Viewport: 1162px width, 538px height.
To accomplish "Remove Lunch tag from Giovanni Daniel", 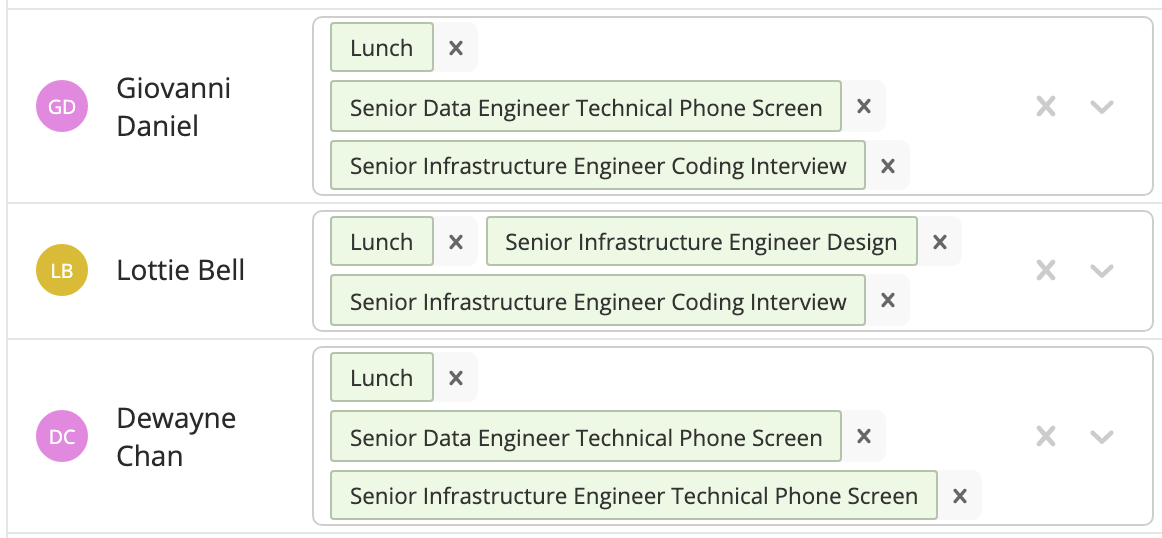I will click(x=456, y=48).
